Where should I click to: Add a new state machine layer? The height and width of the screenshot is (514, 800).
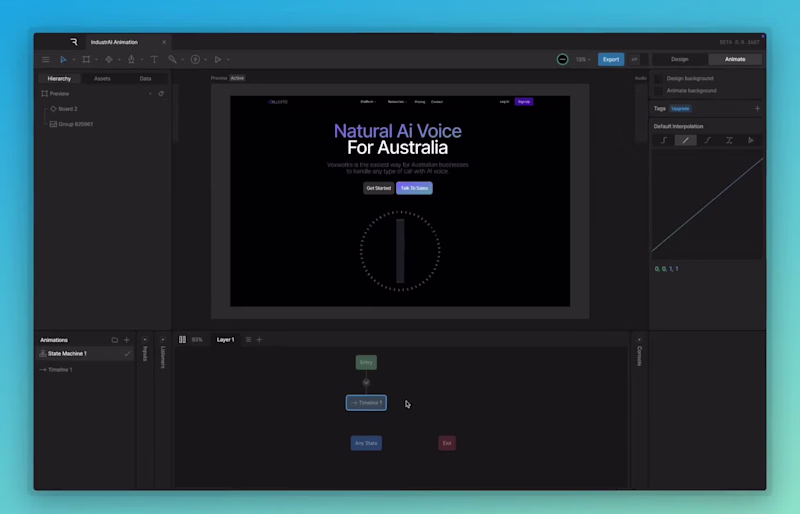[259, 339]
